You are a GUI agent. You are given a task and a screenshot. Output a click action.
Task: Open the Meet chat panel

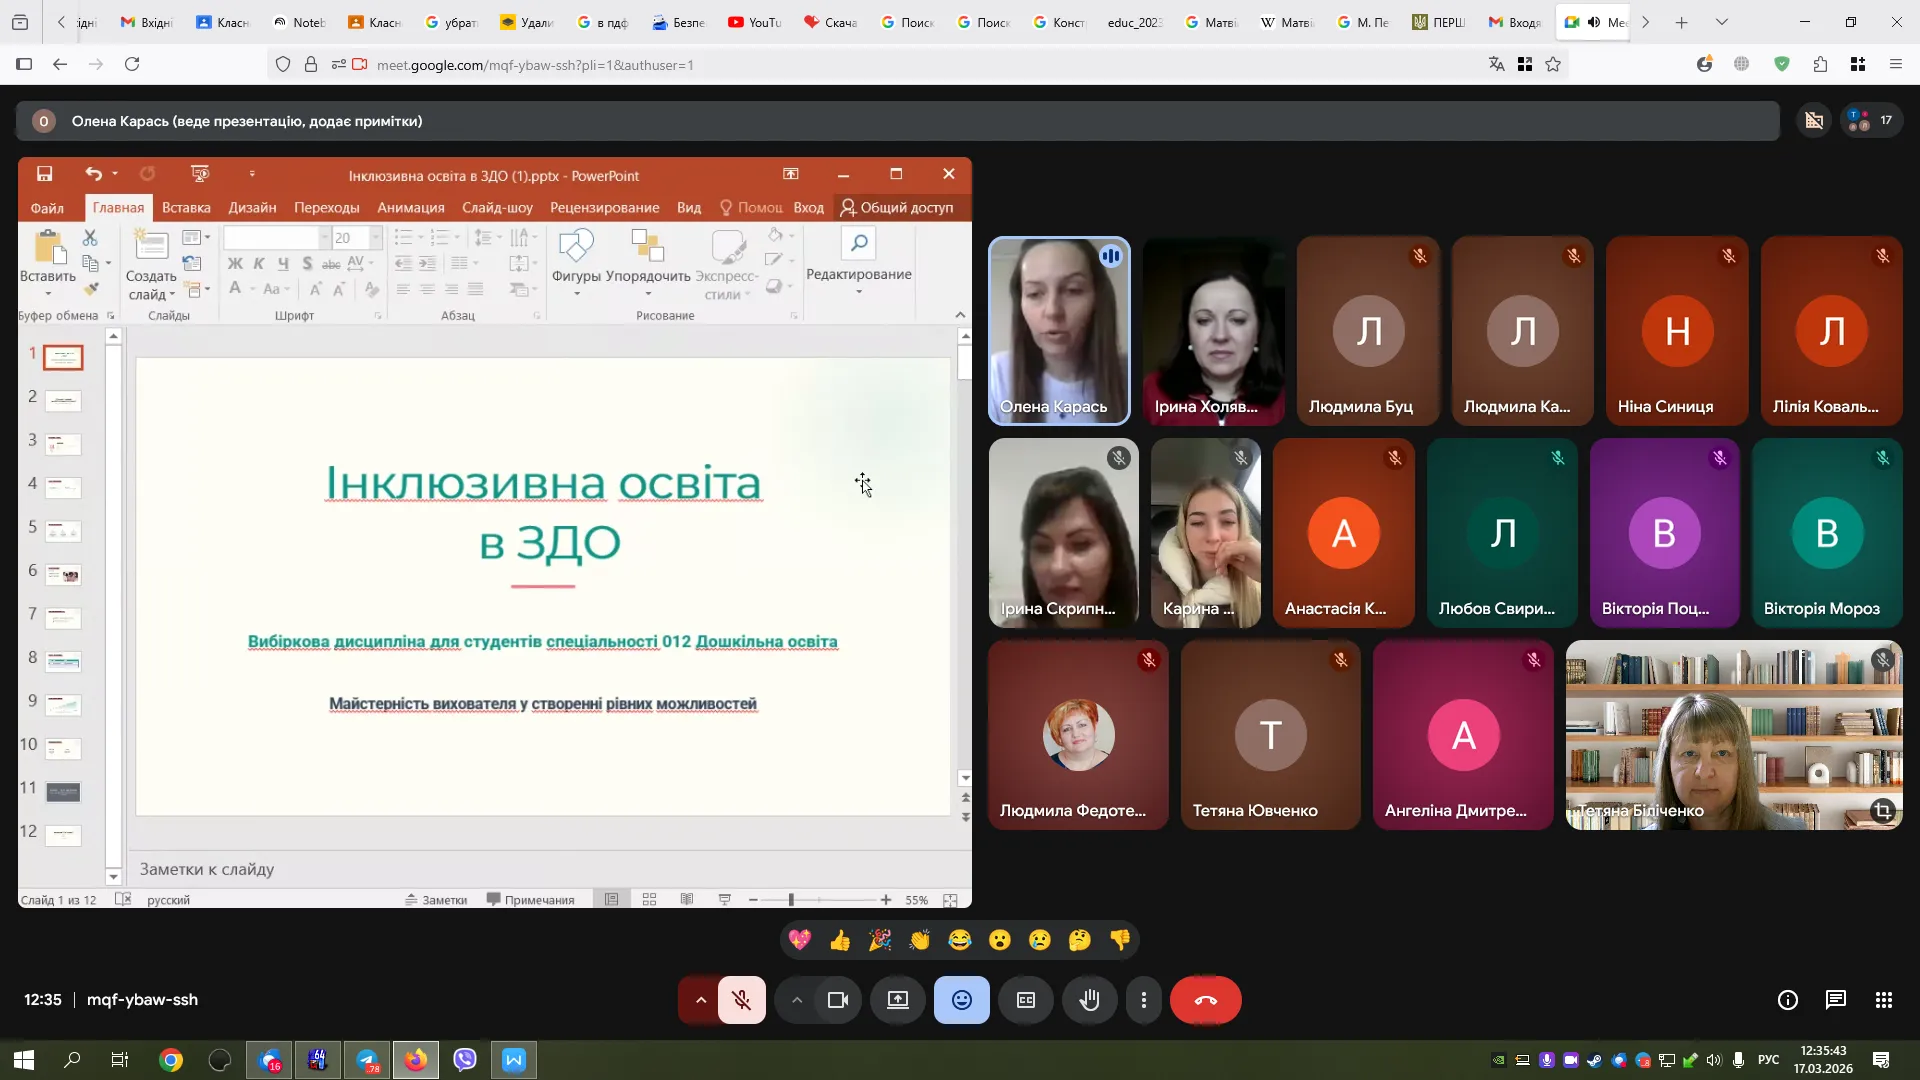[1835, 1000]
